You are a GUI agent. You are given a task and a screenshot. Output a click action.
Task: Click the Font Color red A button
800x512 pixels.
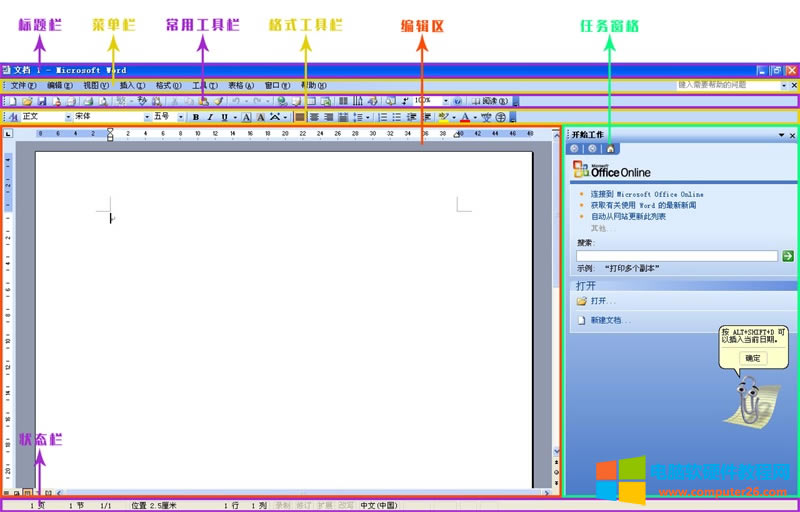(465, 117)
